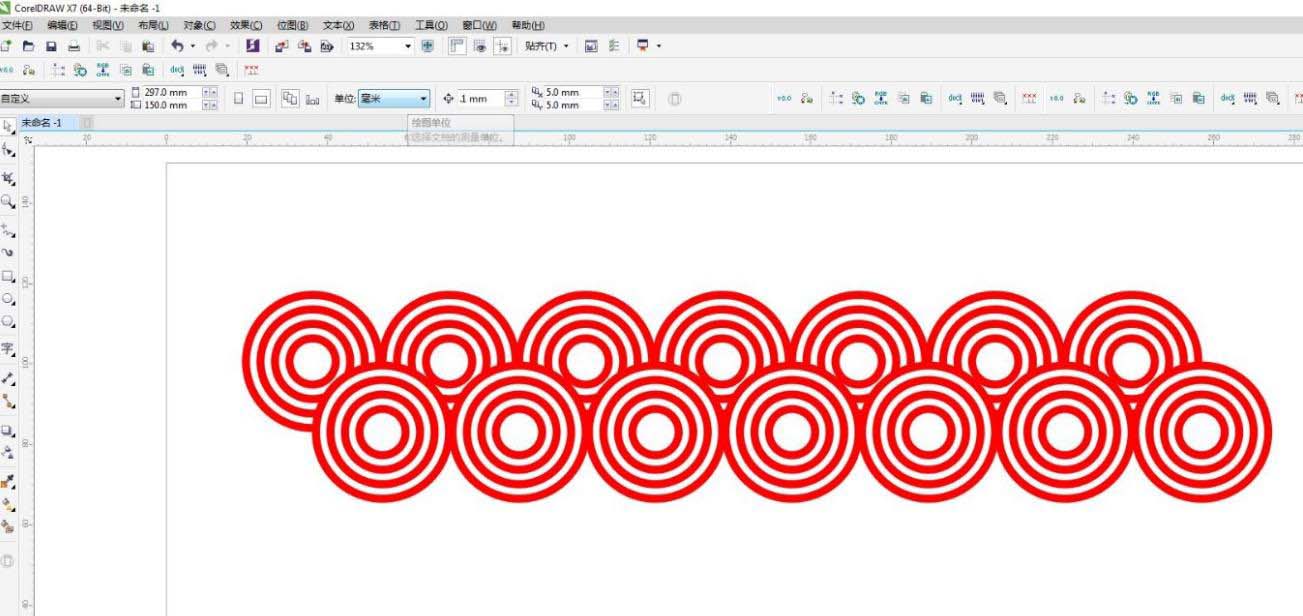Select the Ellipse tool

(x=8, y=299)
